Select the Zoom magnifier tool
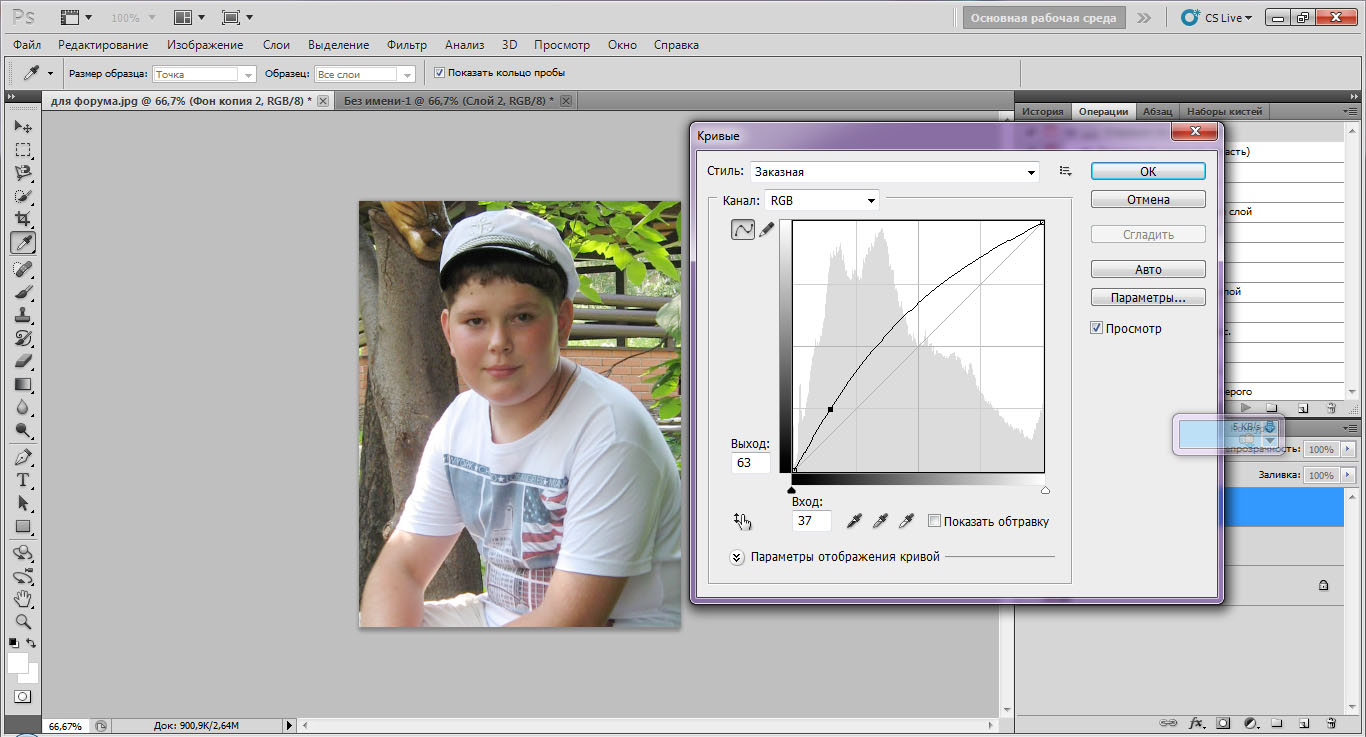The width and height of the screenshot is (1366, 737). point(23,622)
